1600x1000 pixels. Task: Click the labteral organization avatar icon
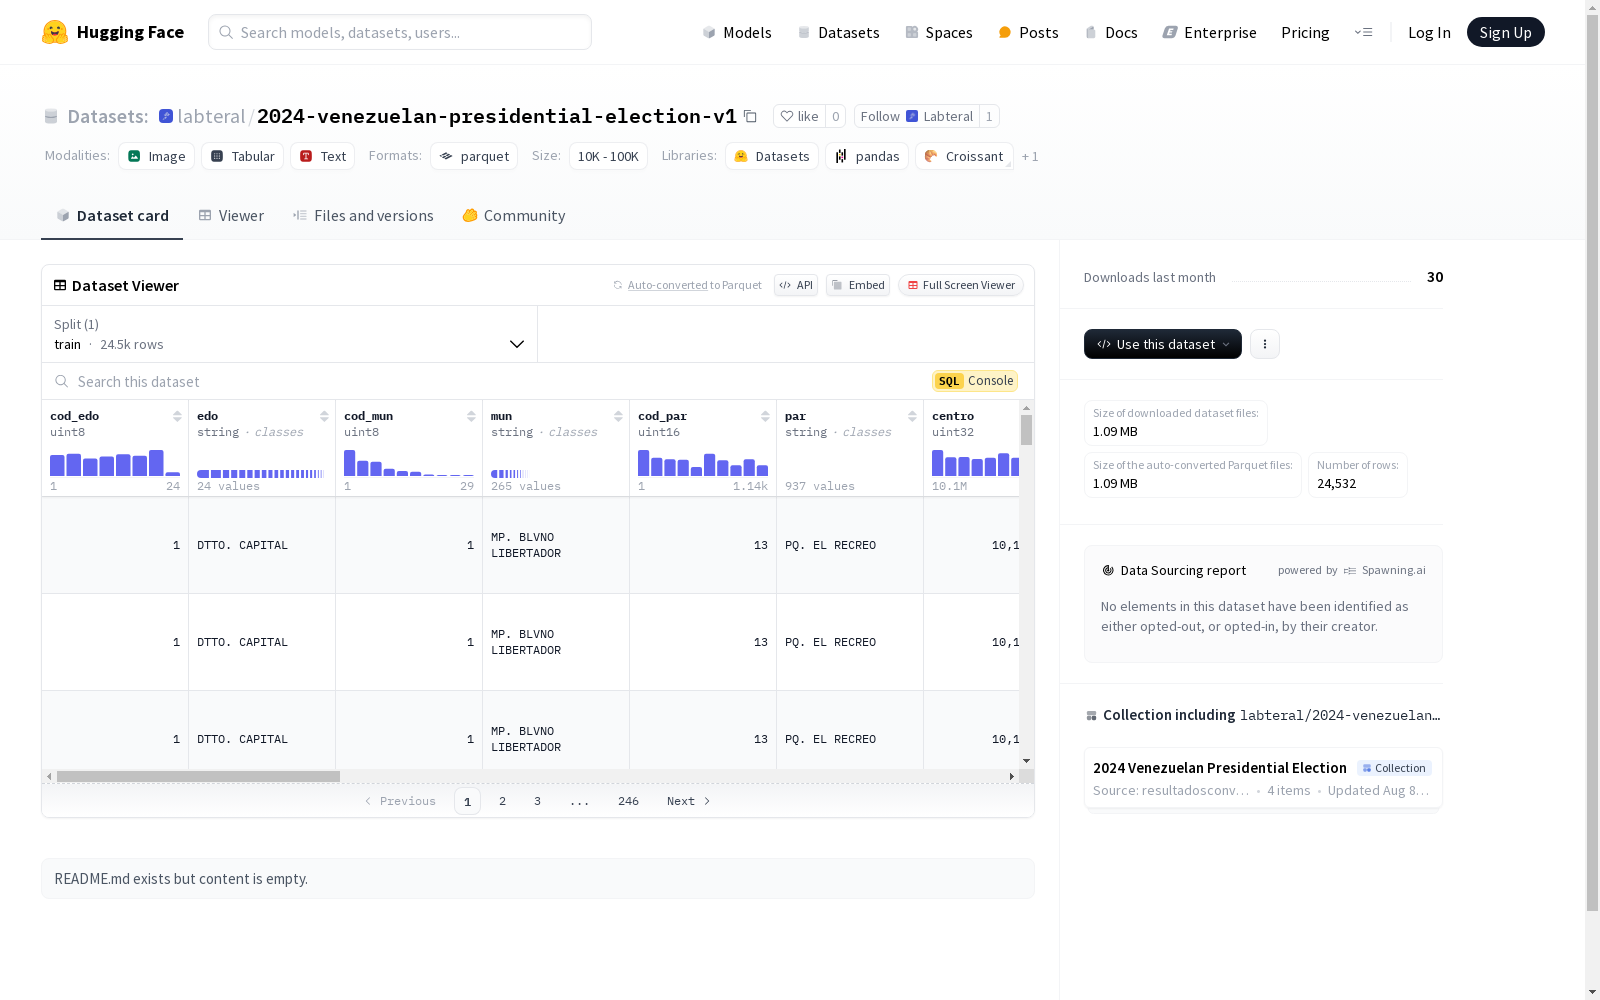[166, 116]
